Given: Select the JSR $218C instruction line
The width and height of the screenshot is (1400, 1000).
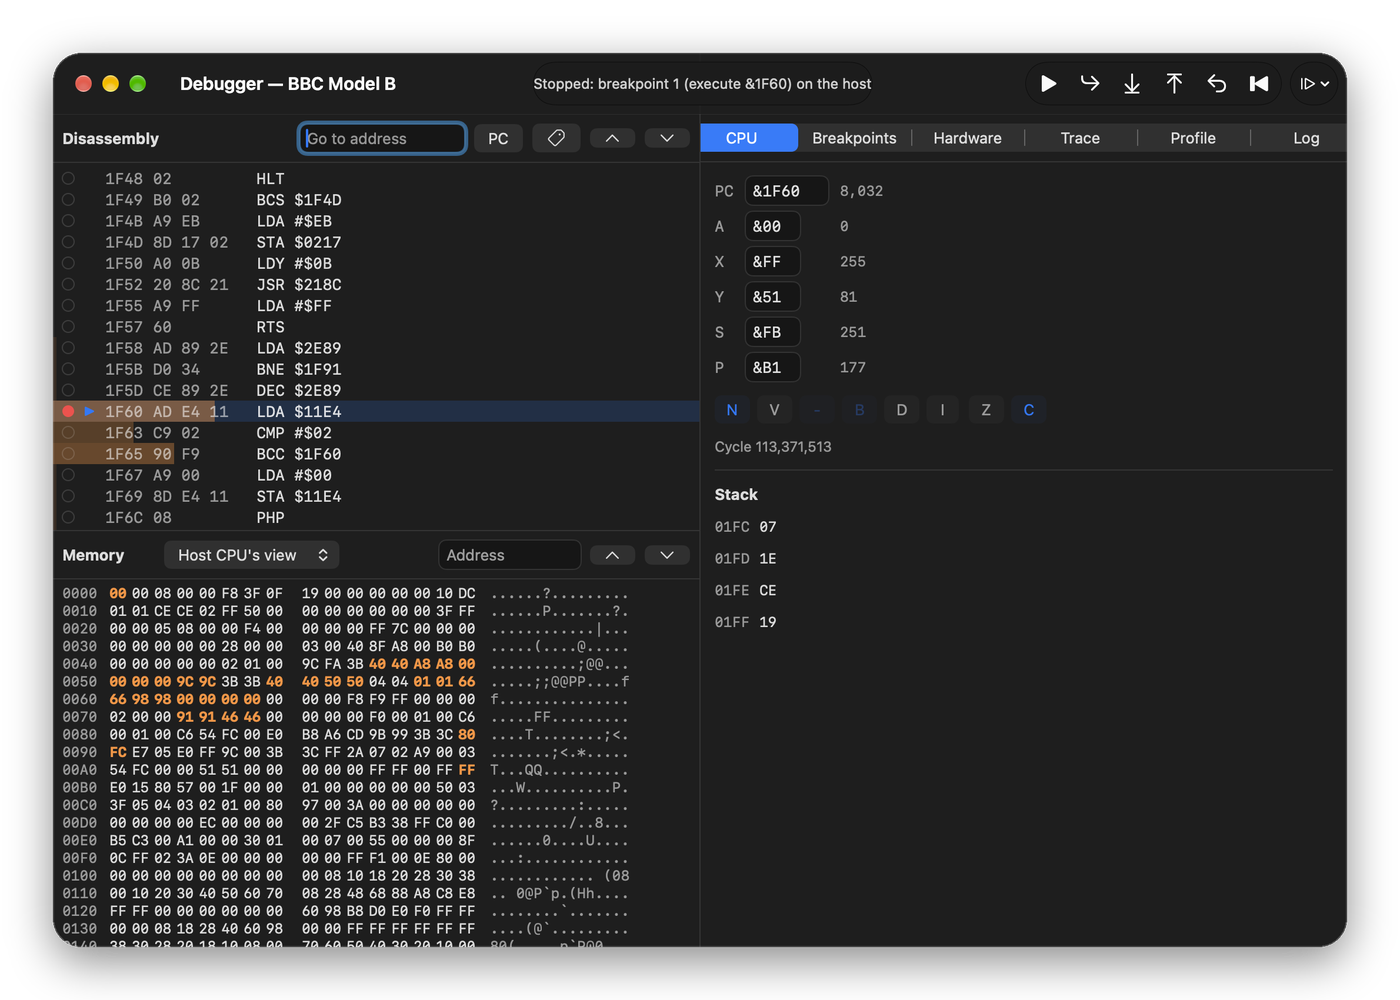Looking at the screenshot, I should pos(376,285).
